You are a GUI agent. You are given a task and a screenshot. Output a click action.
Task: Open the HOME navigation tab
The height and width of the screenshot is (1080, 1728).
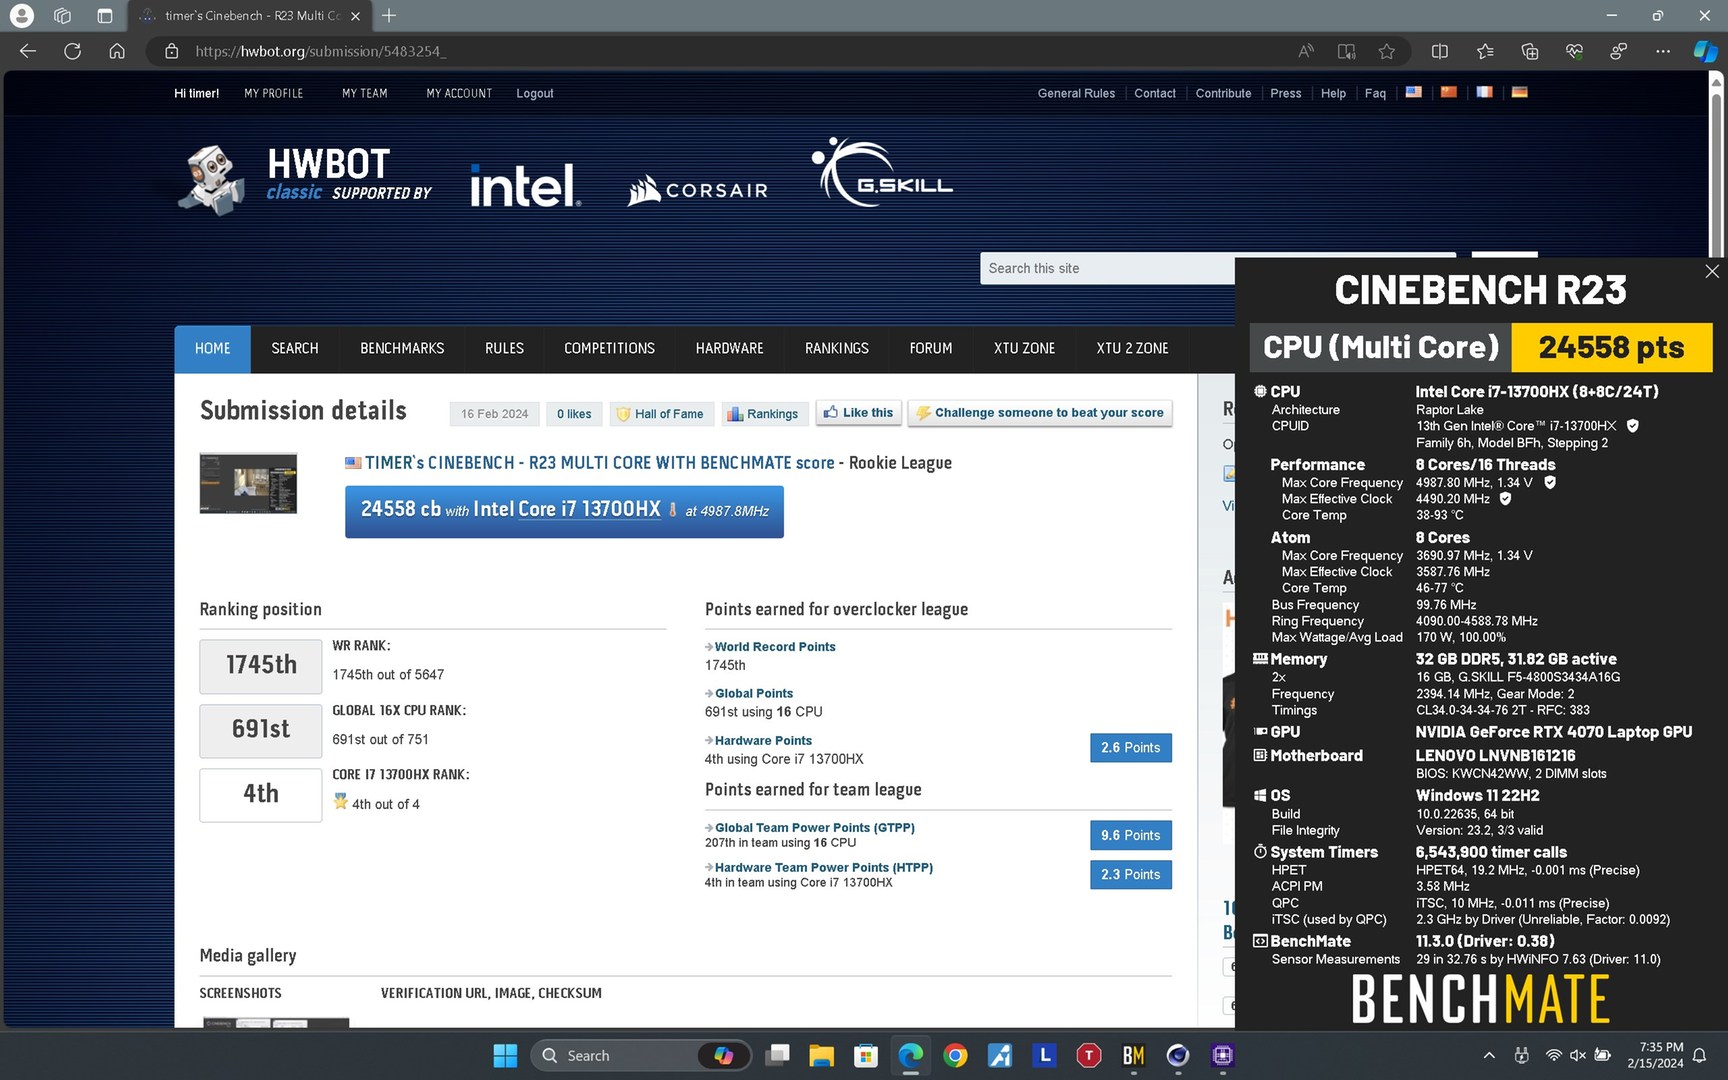coord(212,349)
